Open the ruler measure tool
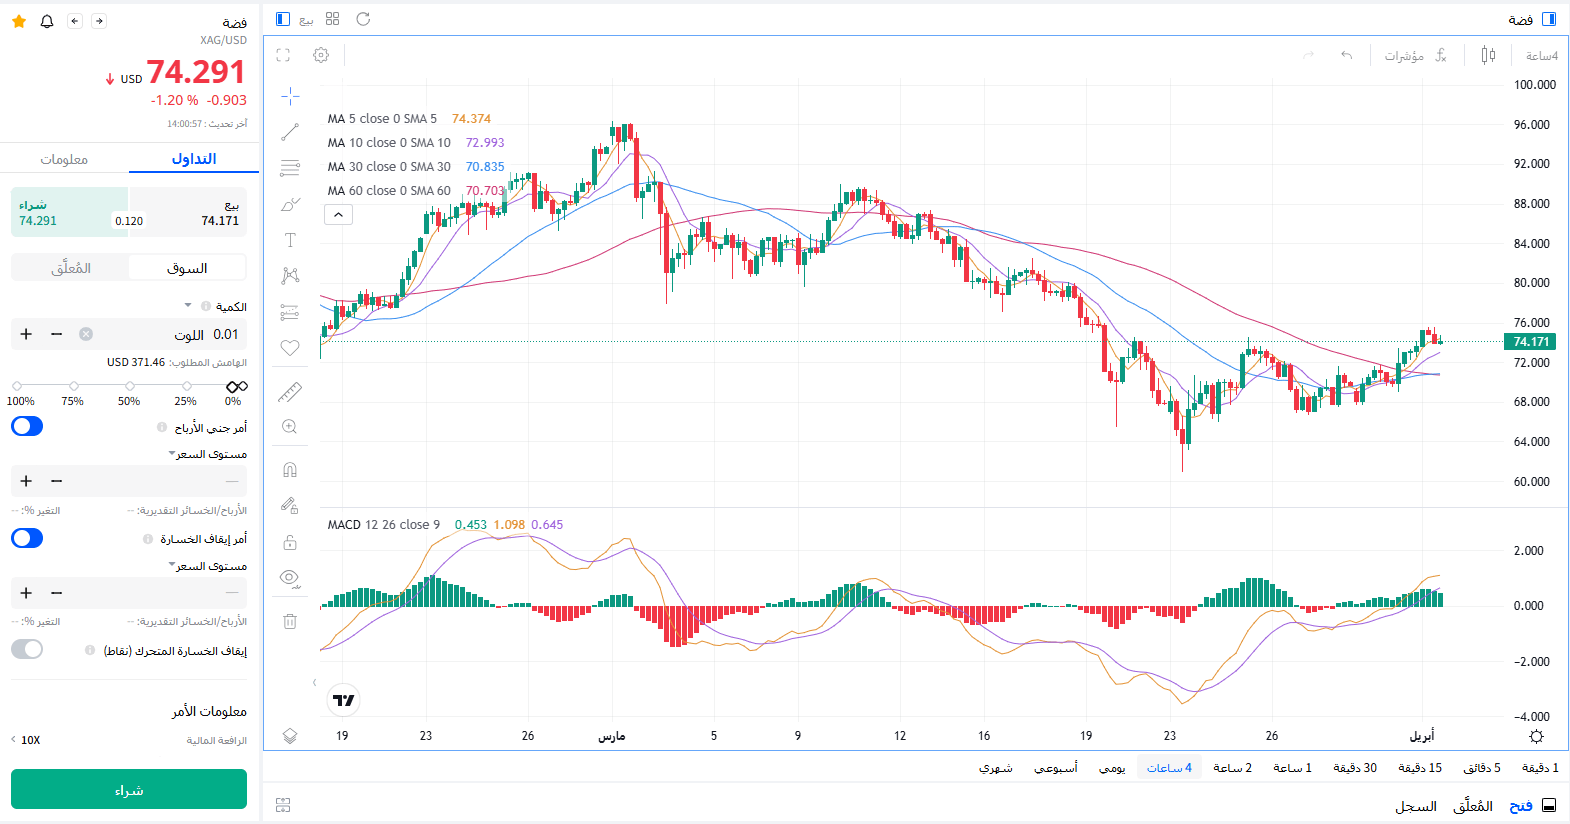This screenshot has width=1570, height=824. point(290,392)
